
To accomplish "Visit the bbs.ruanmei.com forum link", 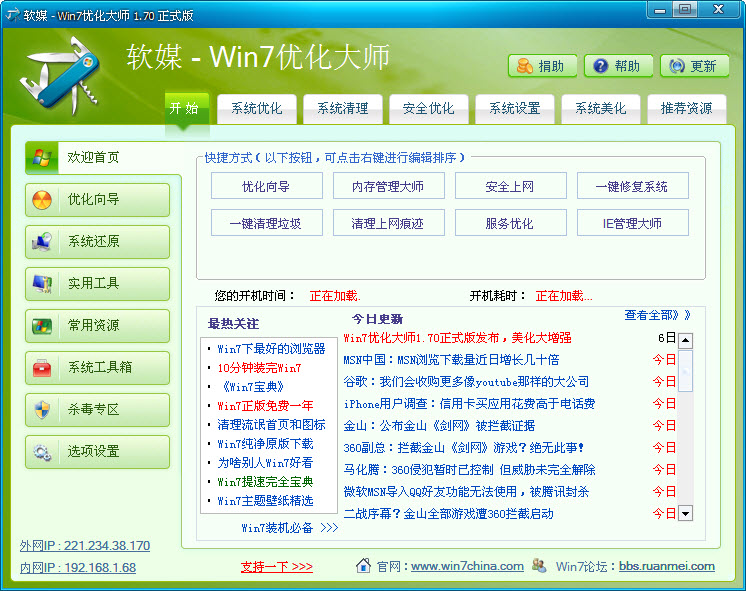I will coord(667,566).
